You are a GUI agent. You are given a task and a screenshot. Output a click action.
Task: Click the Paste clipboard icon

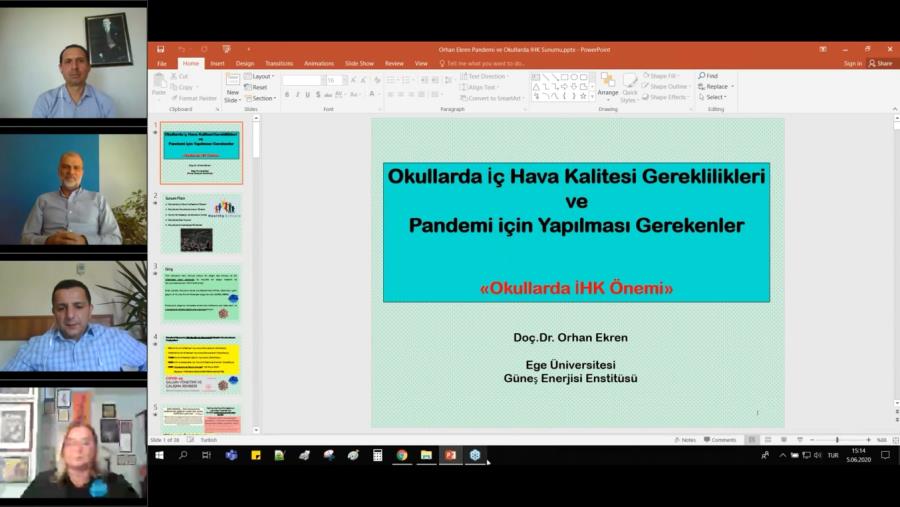click(159, 84)
